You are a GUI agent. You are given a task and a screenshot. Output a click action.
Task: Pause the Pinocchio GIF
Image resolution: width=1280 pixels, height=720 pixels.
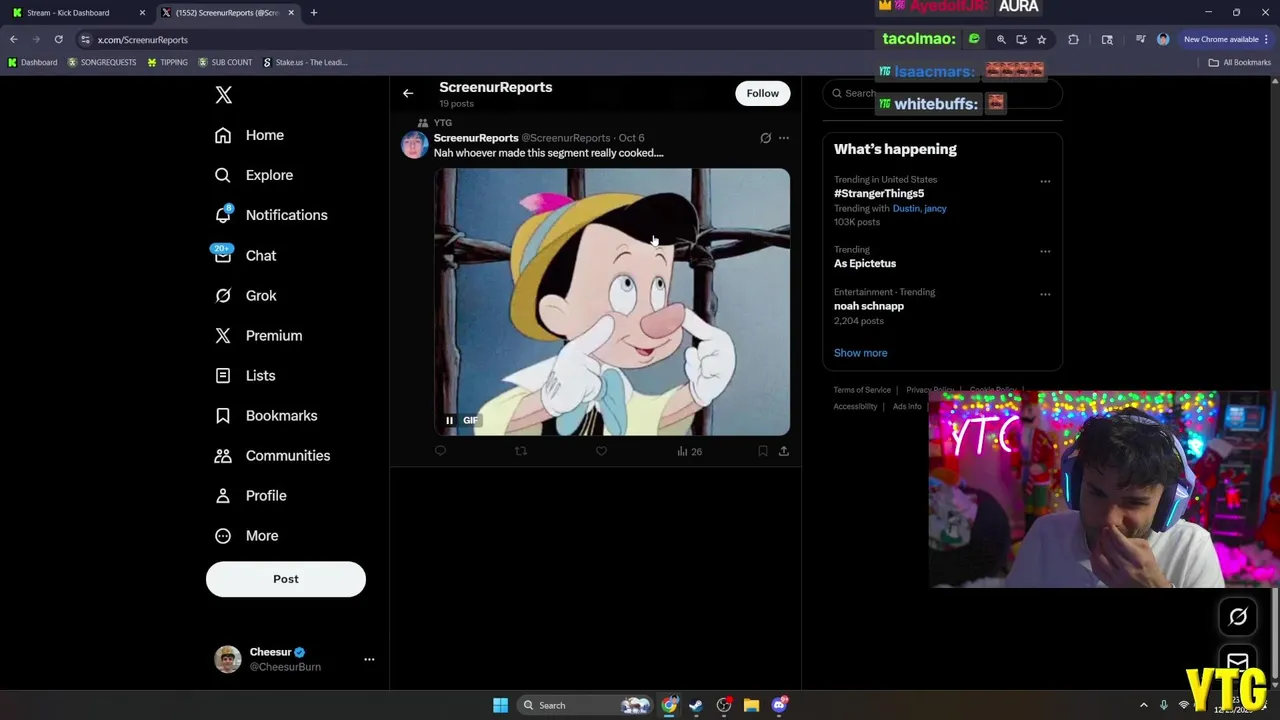pyautogui.click(x=450, y=420)
